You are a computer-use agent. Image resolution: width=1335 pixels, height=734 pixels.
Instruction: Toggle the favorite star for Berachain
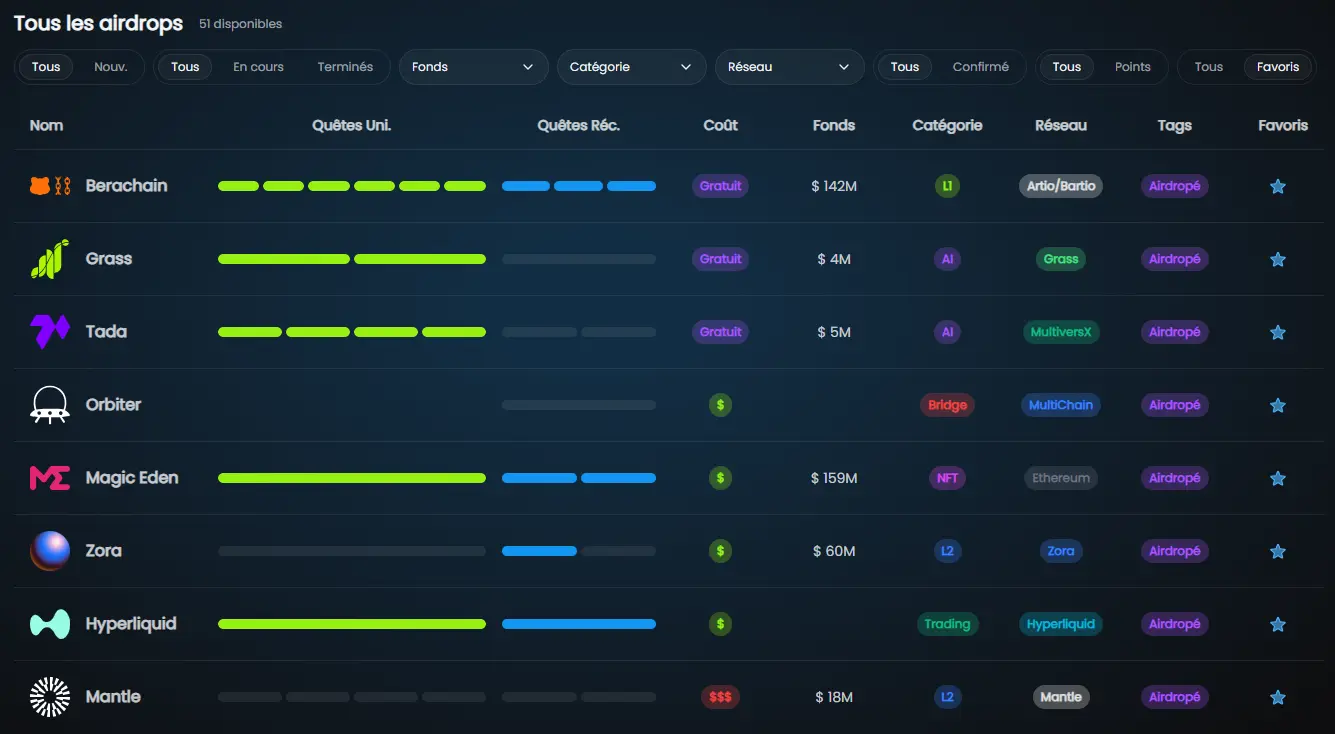1278,186
